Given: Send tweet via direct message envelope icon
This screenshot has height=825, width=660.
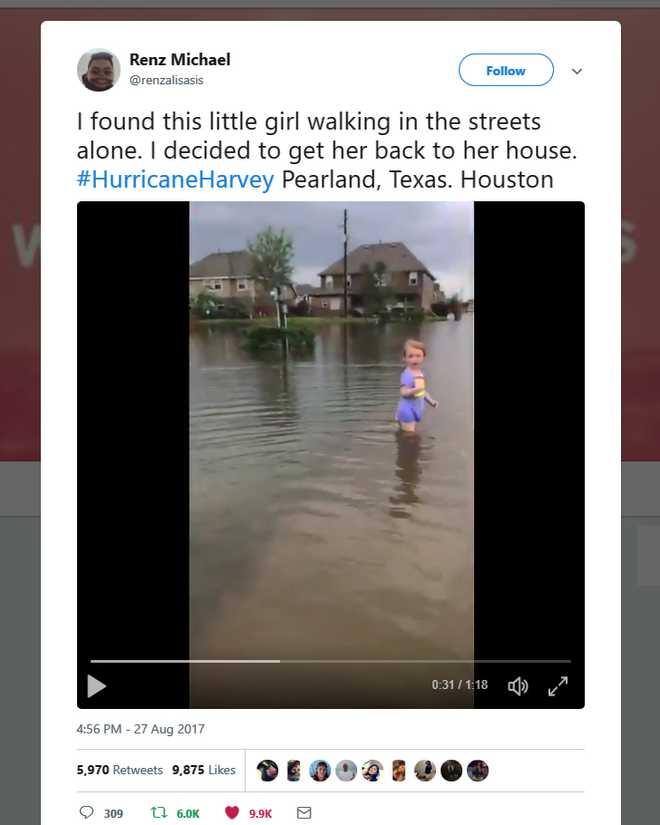Looking at the screenshot, I should (x=305, y=813).
